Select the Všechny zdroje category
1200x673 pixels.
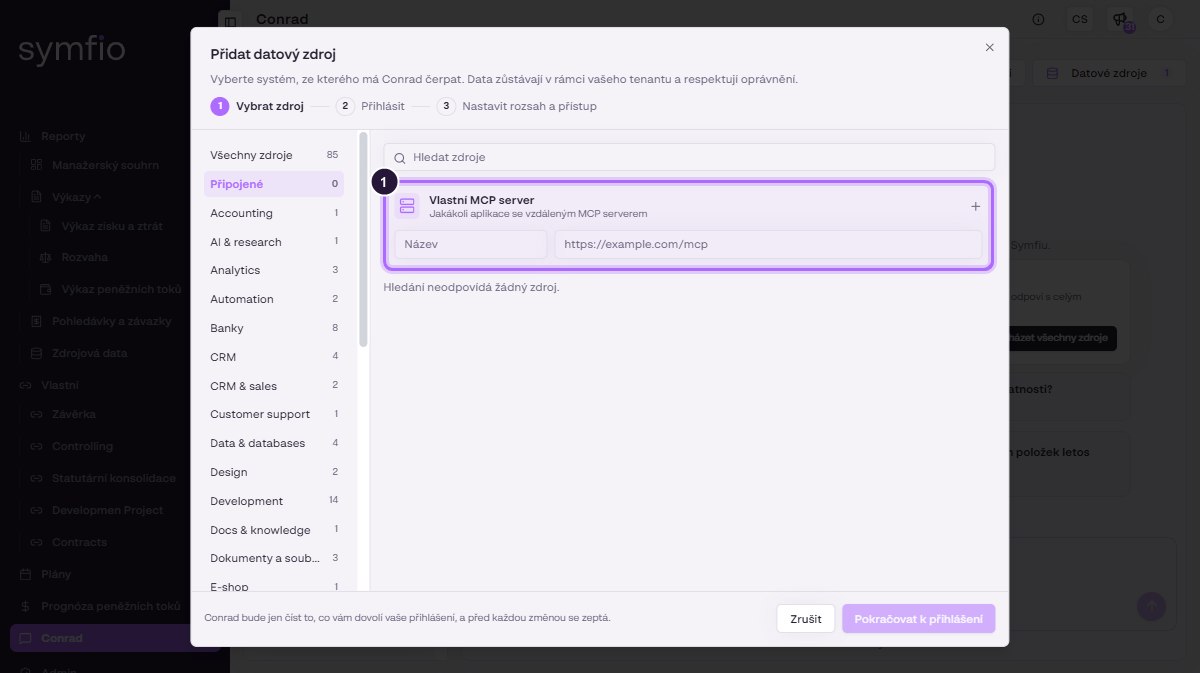[274, 155]
